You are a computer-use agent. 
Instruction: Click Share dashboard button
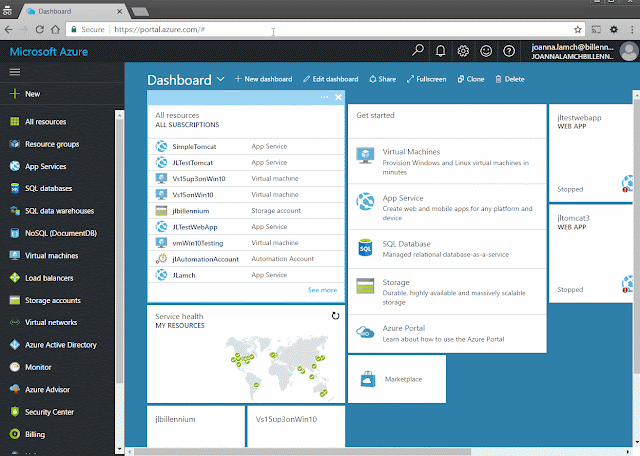[382, 79]
